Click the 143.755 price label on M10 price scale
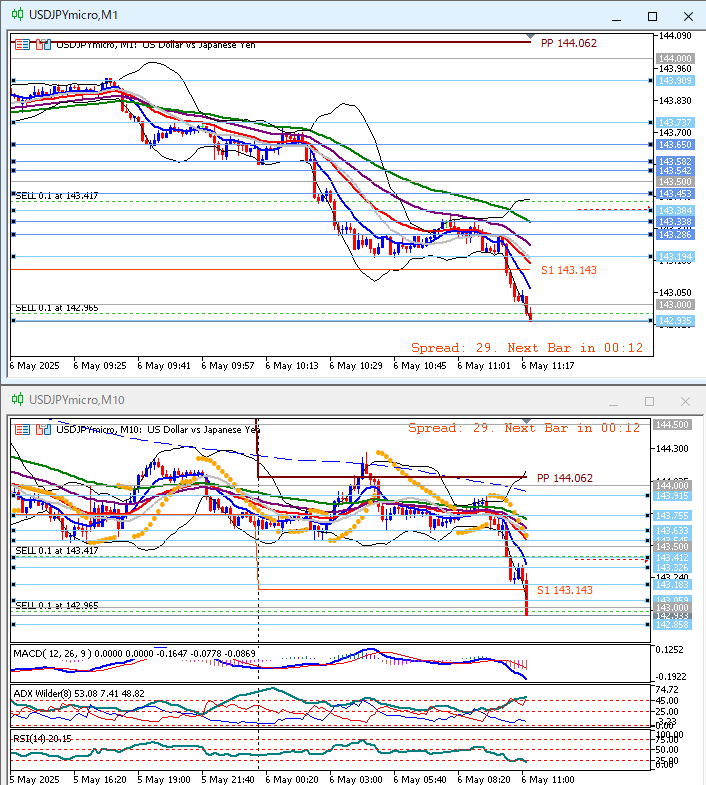Viewport: 706px width, 785px height. [x=672, y=516]
